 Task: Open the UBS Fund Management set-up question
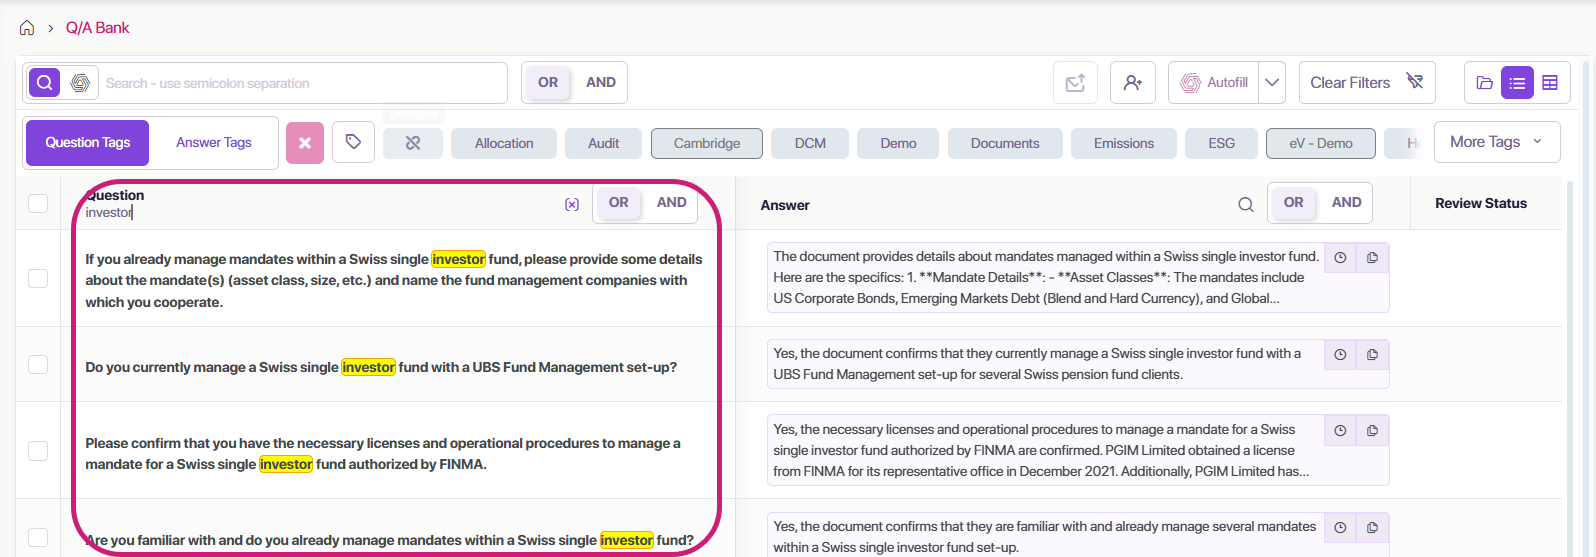point(381,367)
